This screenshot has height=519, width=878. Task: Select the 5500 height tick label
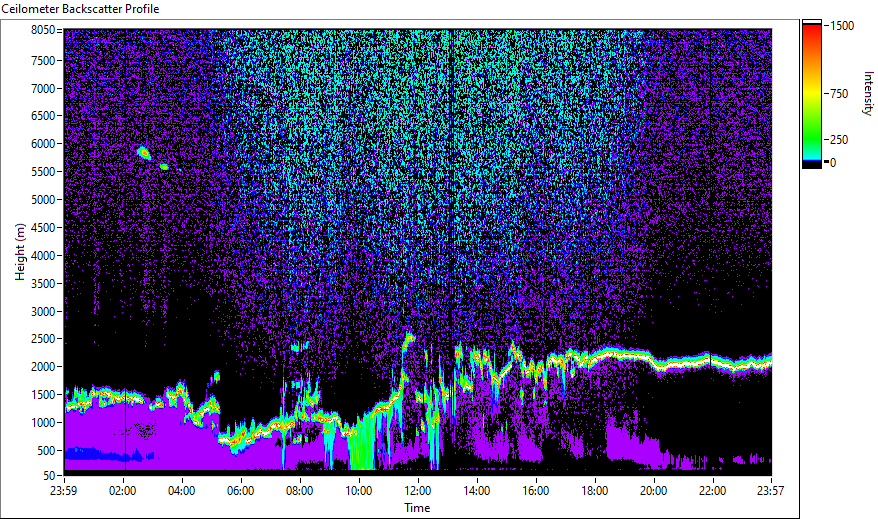coord(43,172)
